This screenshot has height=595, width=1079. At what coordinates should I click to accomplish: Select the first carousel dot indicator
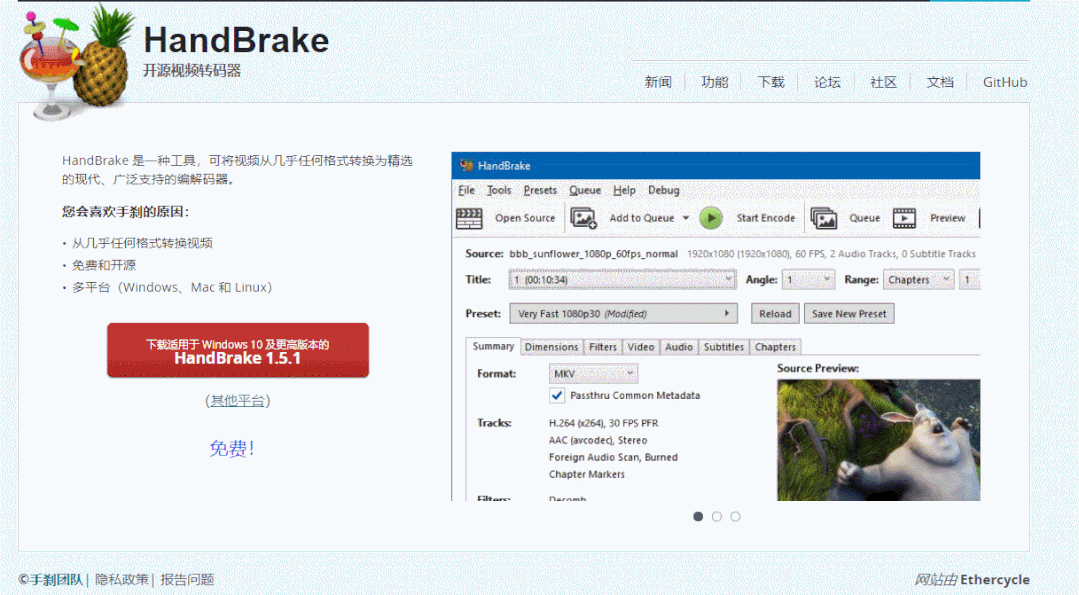(698, 516)
